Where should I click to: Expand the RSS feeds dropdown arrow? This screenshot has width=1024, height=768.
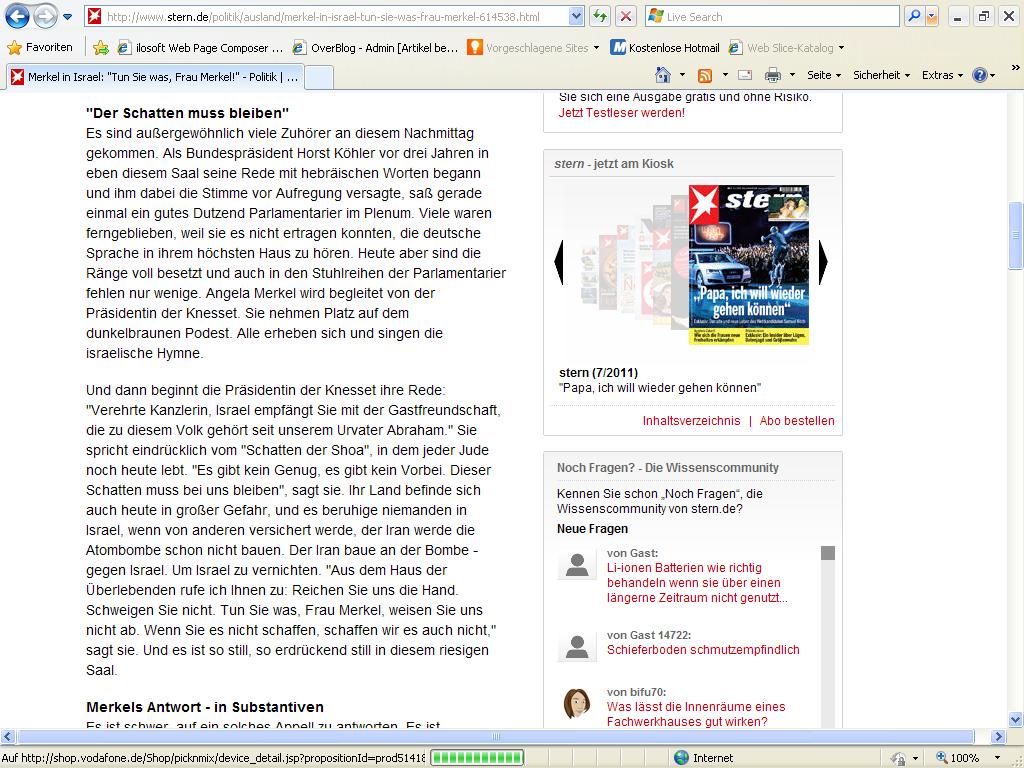click(725, 75)
